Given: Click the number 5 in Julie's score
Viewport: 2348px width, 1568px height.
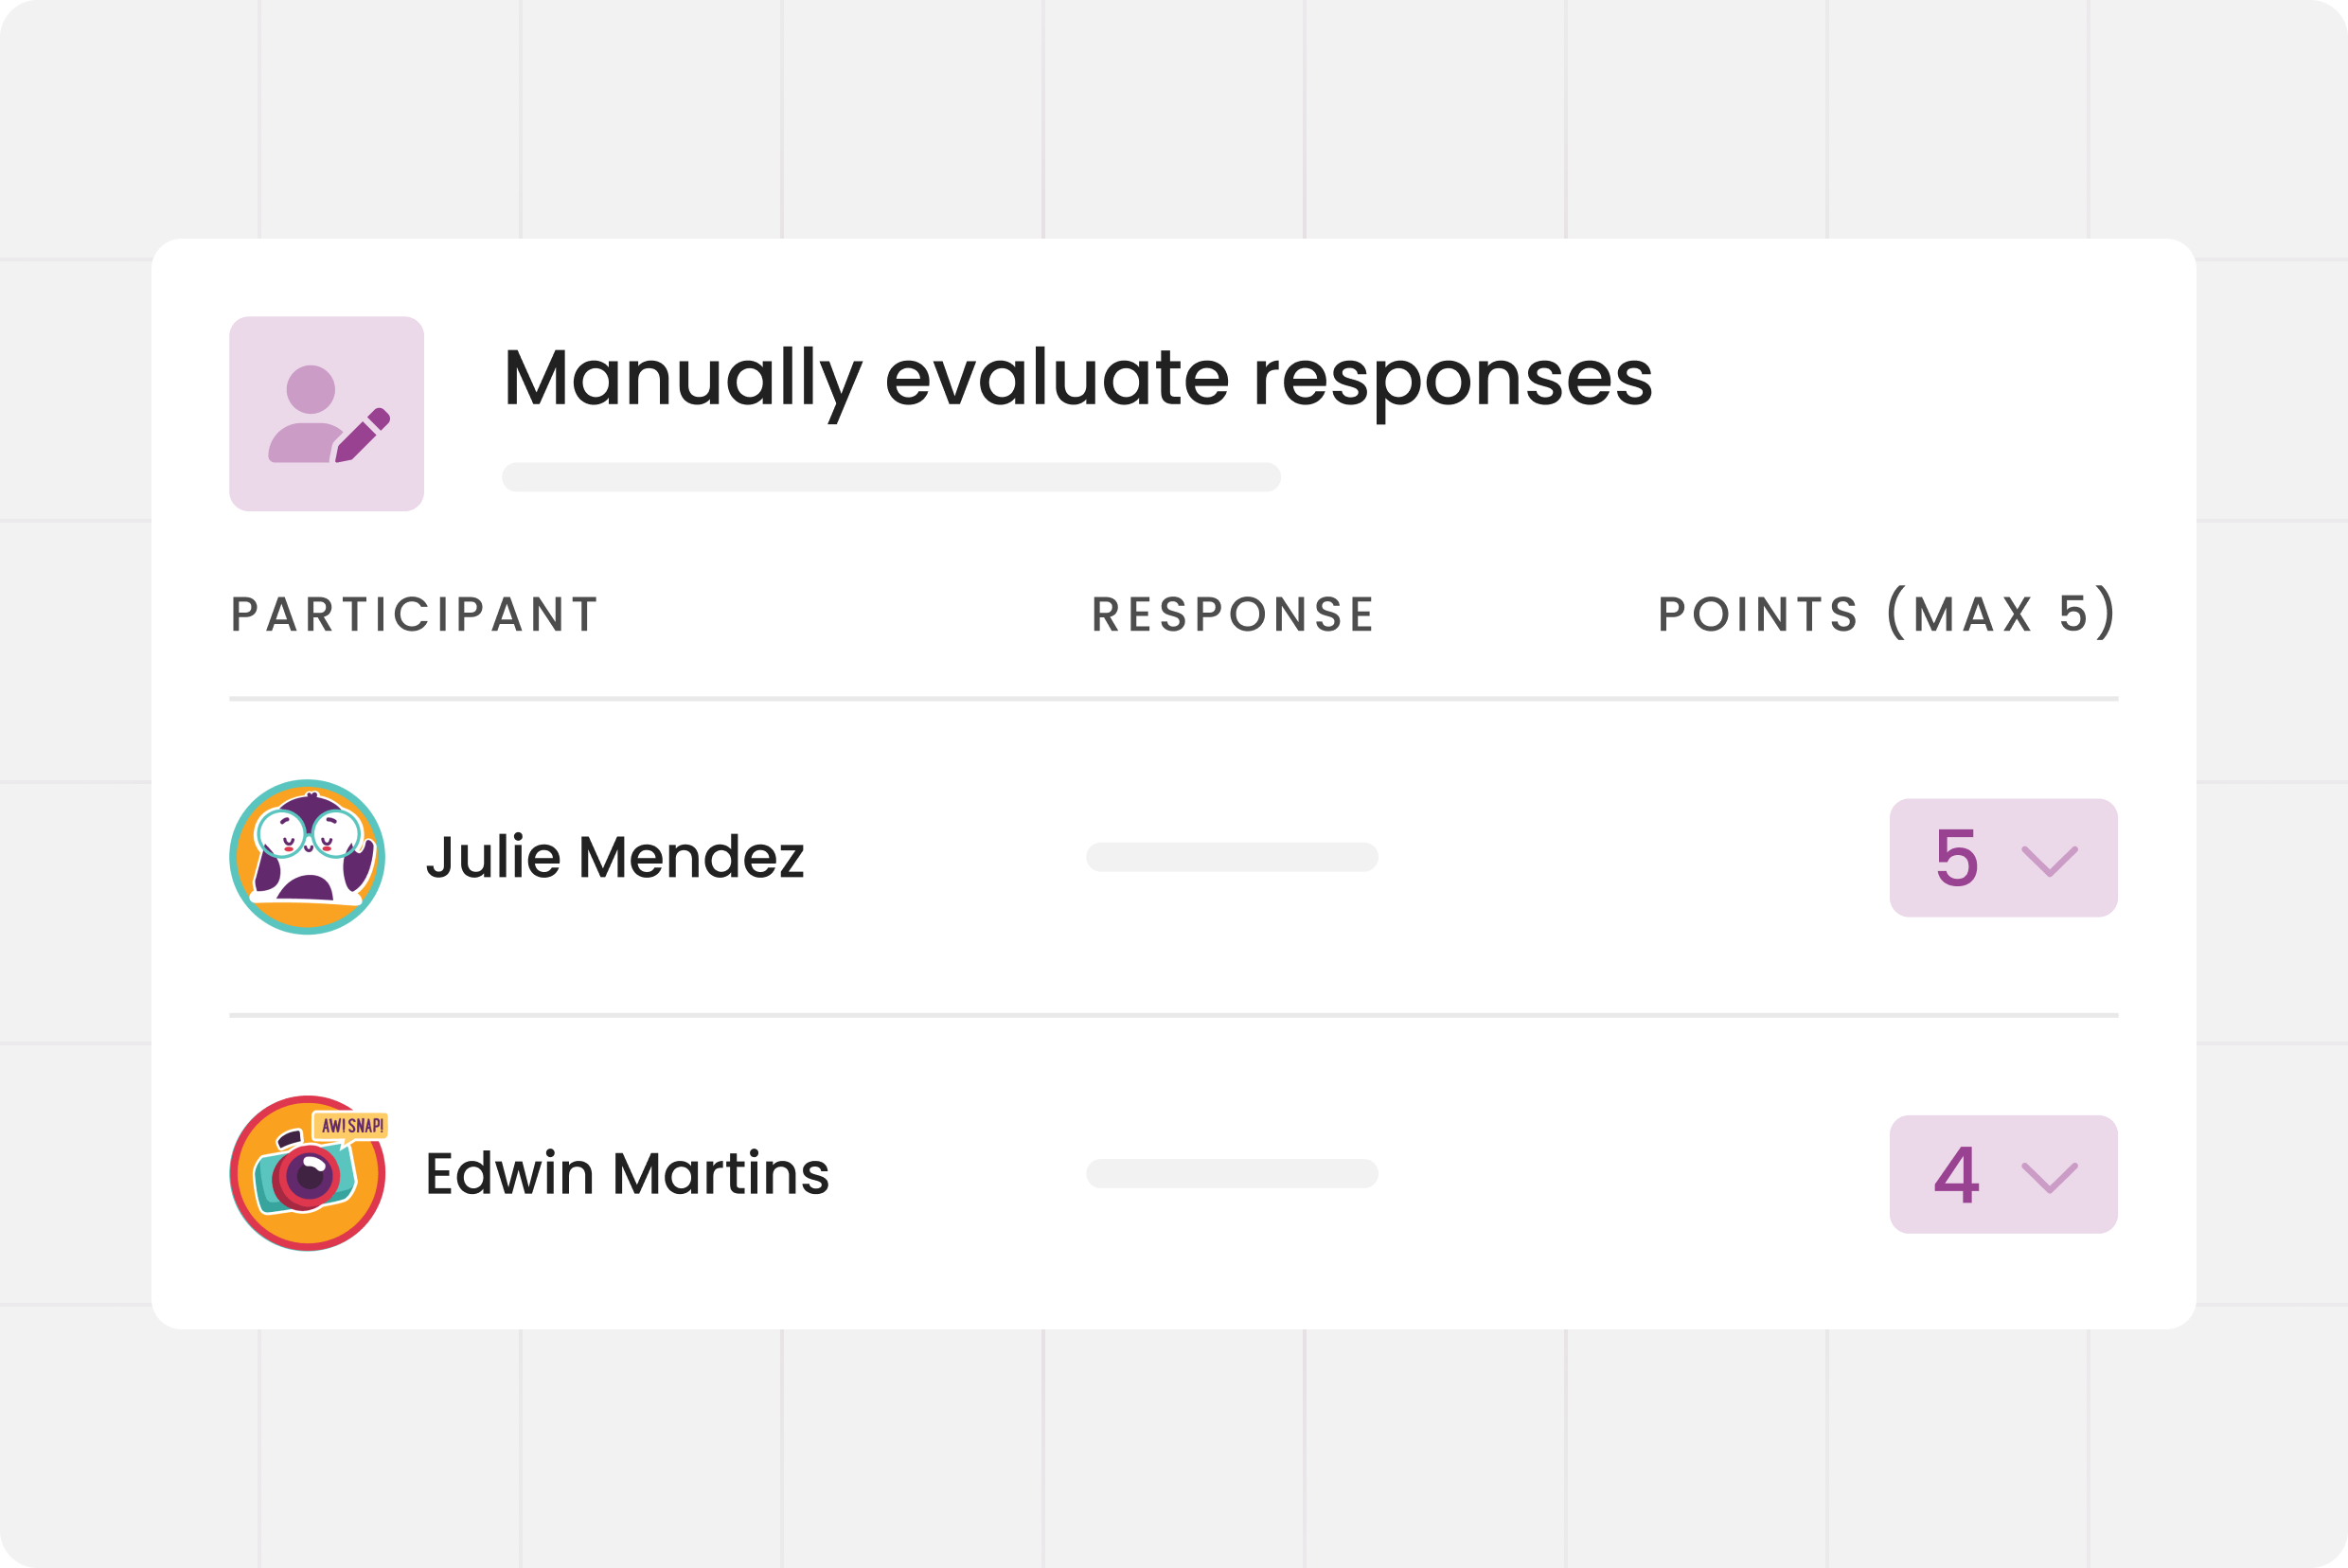Looking at the screenshot, I should (1957, 858).
